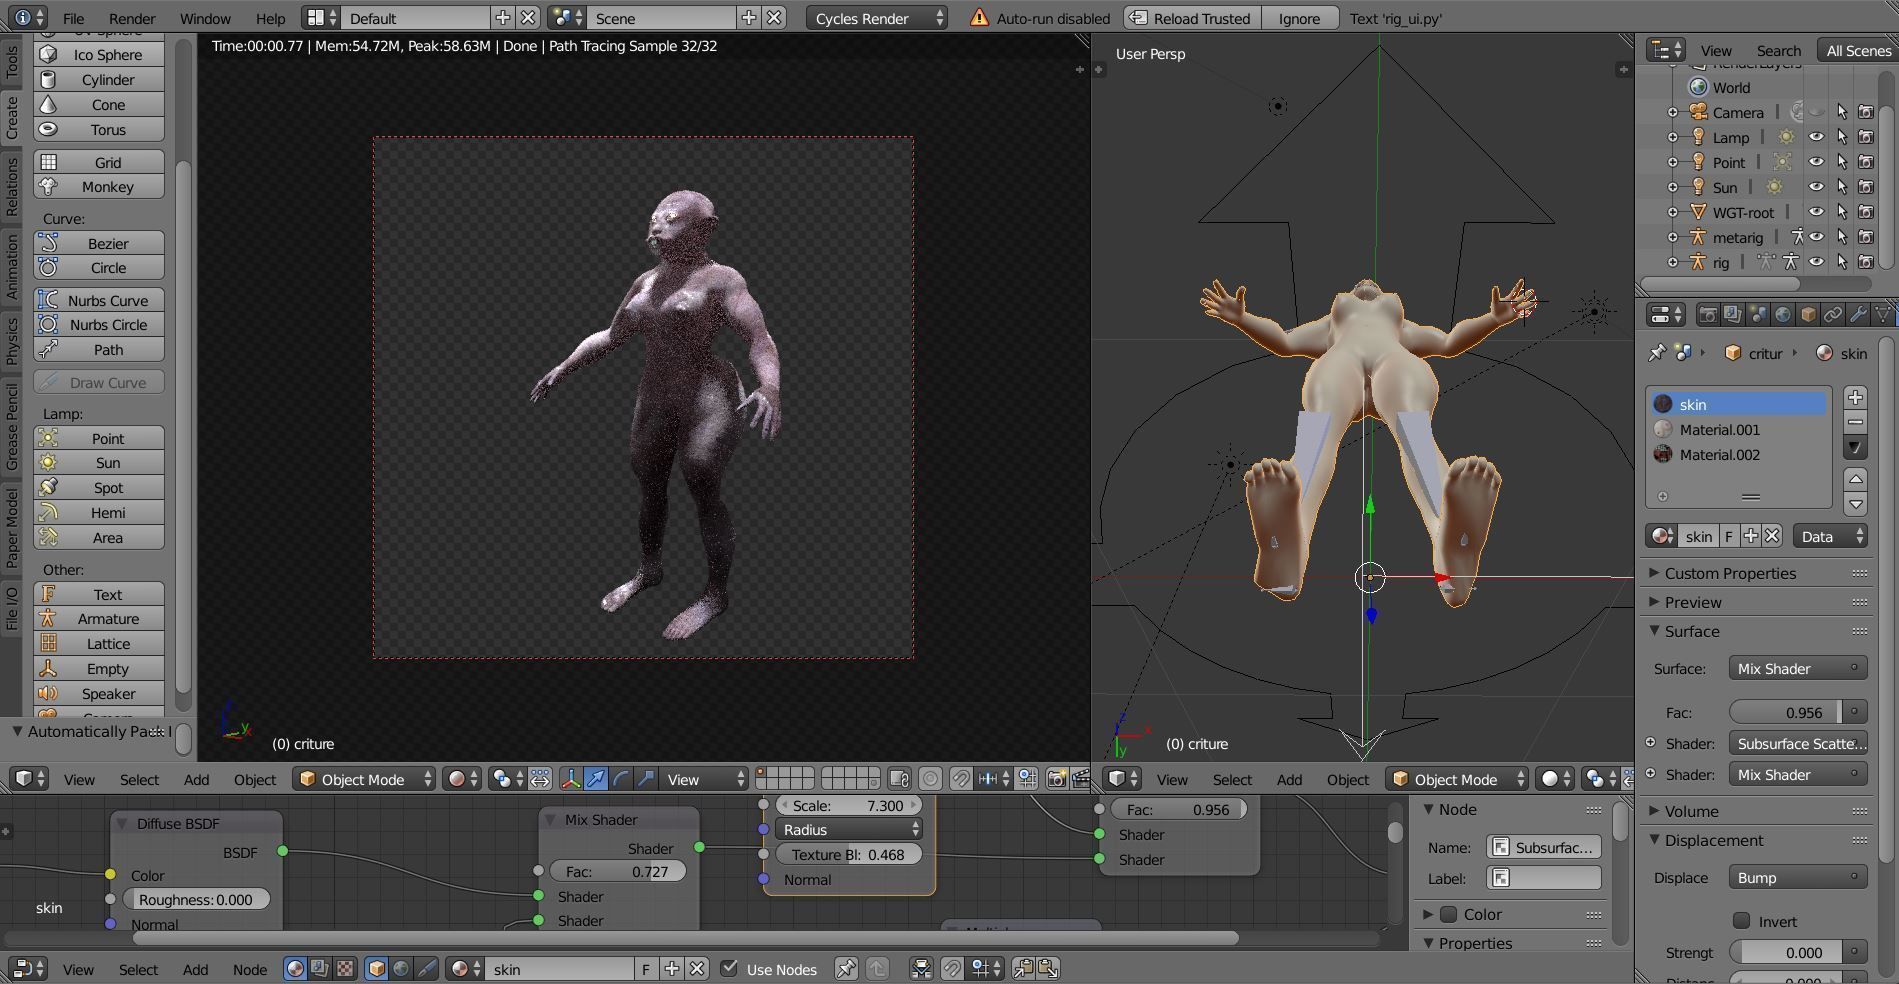1899x984 pixels.
Task: Adjust the Surface Fac 0.956 slider
Action: [1785, 713]
